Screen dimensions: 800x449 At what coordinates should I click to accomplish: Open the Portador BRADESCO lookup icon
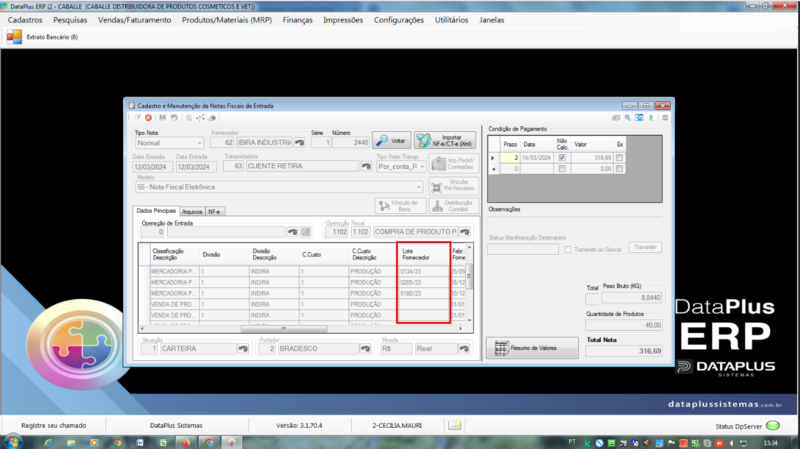(x=365, y=348)
